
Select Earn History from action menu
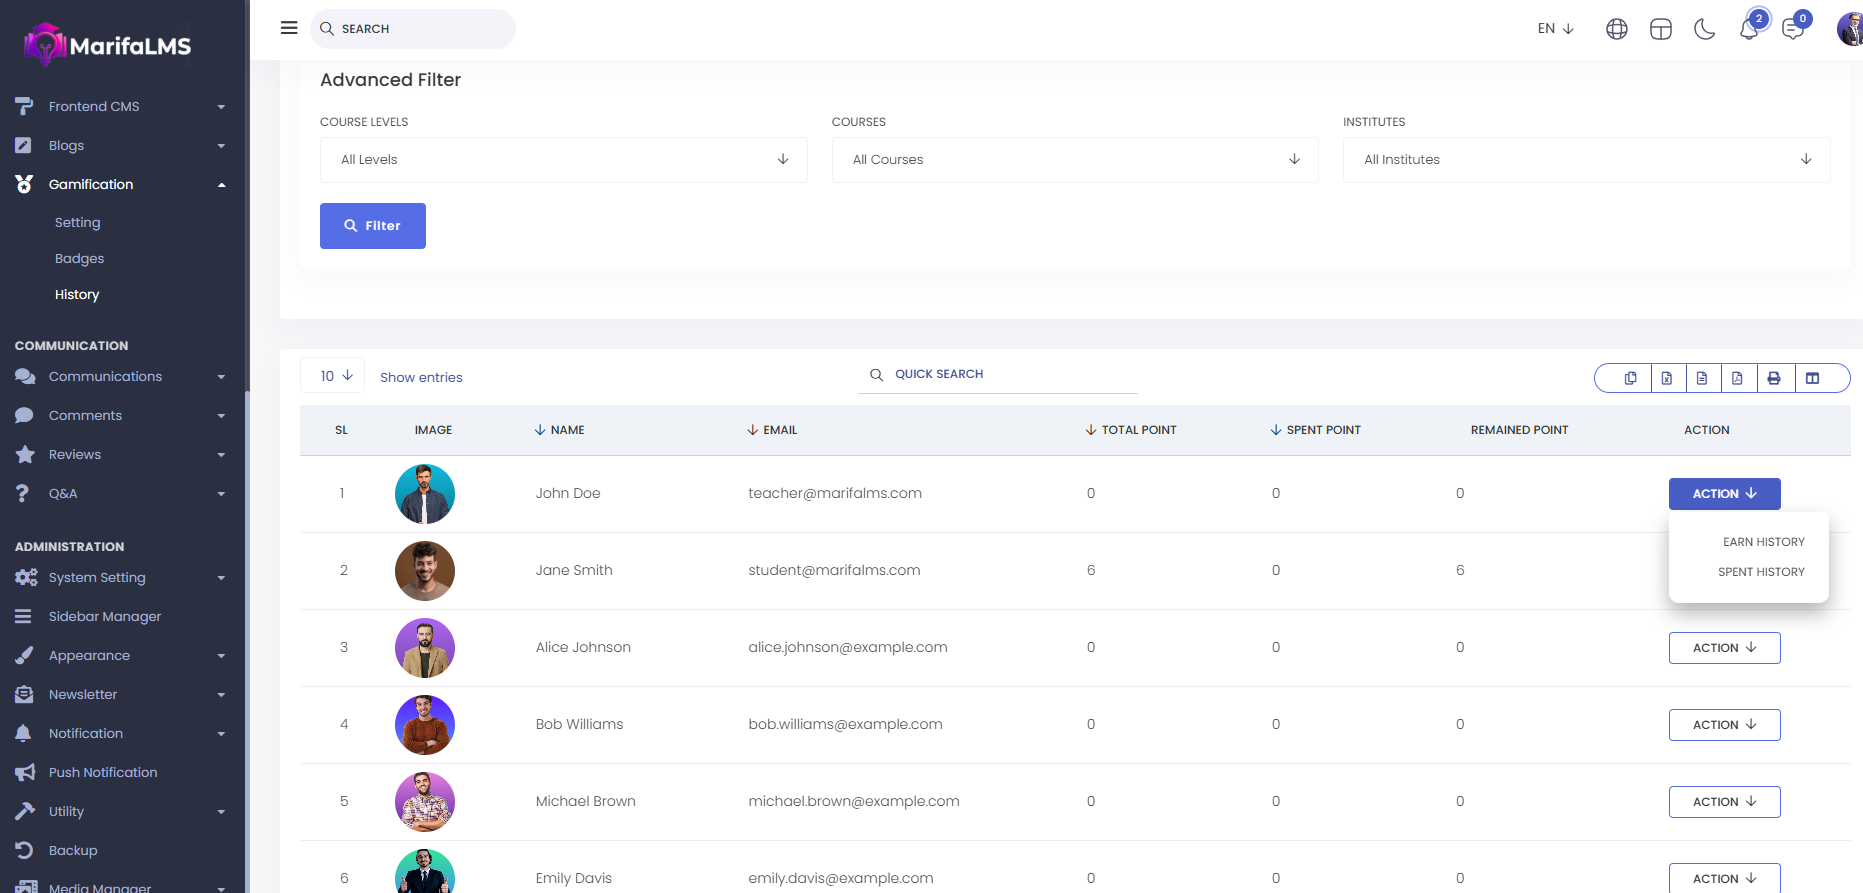point(1763,542)
